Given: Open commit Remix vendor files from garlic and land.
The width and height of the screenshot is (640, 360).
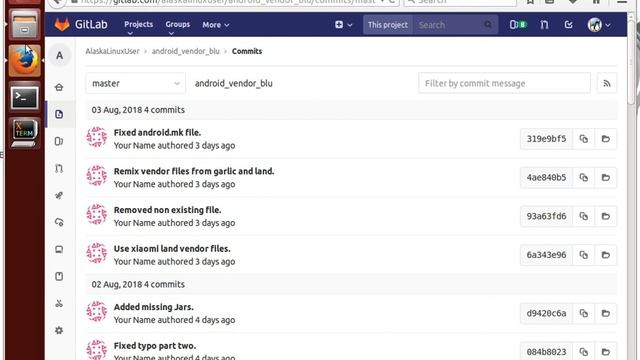Looking at the screenshot, I should click(x=194, y=171).
